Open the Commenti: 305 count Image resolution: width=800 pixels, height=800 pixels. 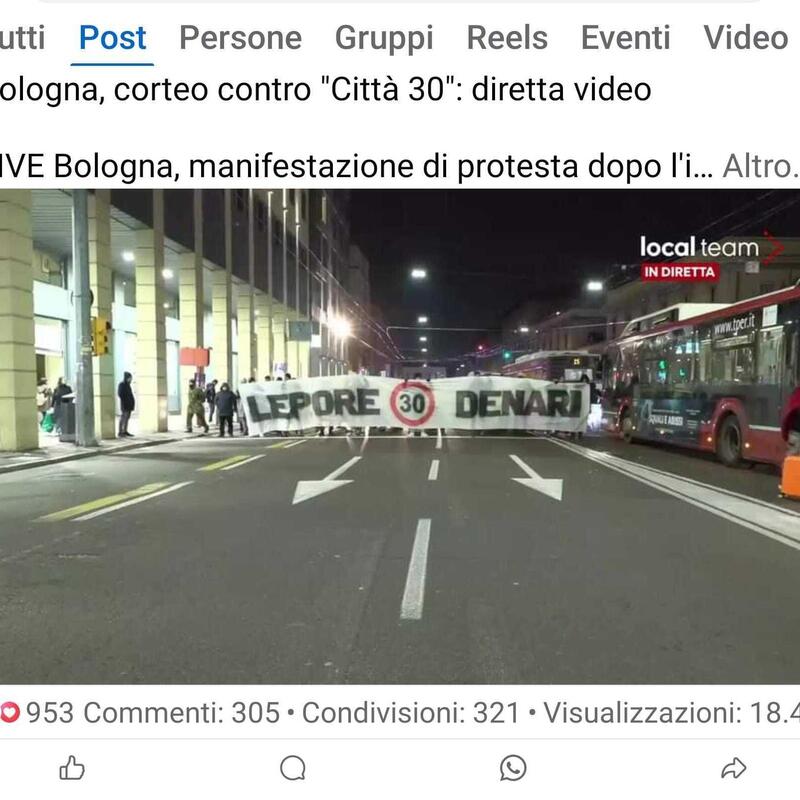pos(182,712)
